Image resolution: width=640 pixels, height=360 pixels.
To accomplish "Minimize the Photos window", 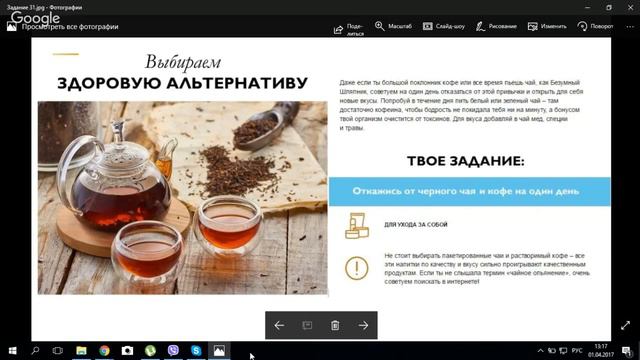I will click(587, 7).
